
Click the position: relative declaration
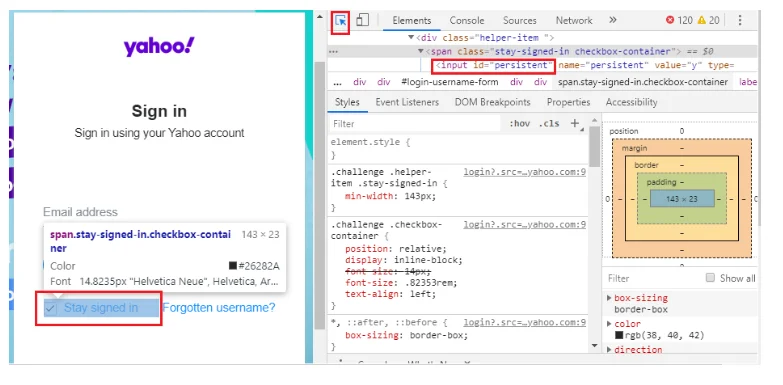(395, 249)
